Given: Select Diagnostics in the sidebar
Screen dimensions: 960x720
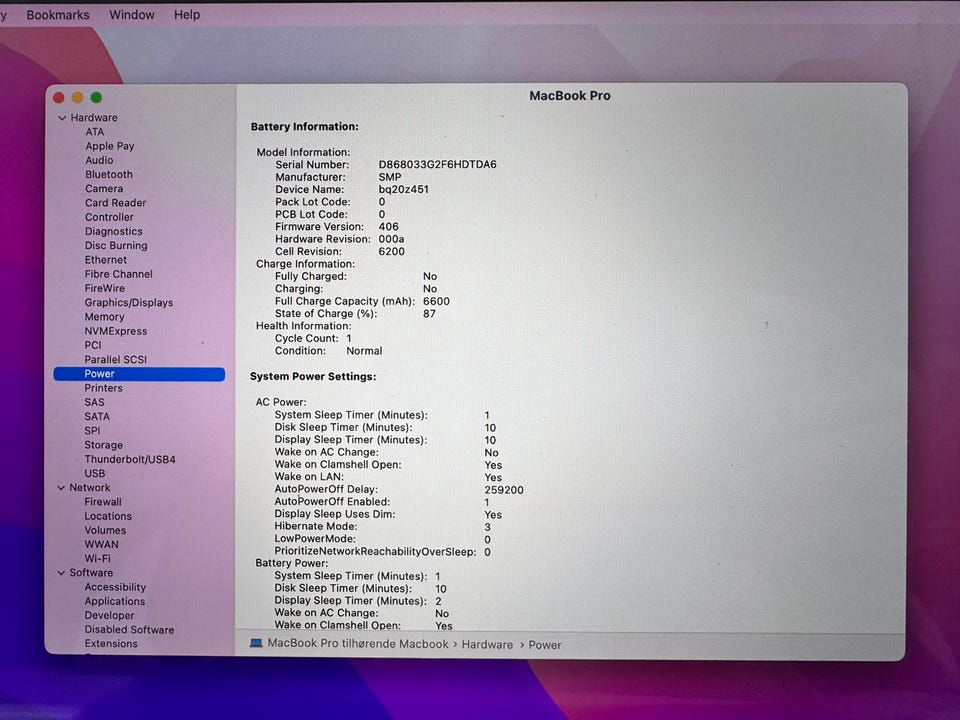Looking at the screenshot, I should (114, 231).
